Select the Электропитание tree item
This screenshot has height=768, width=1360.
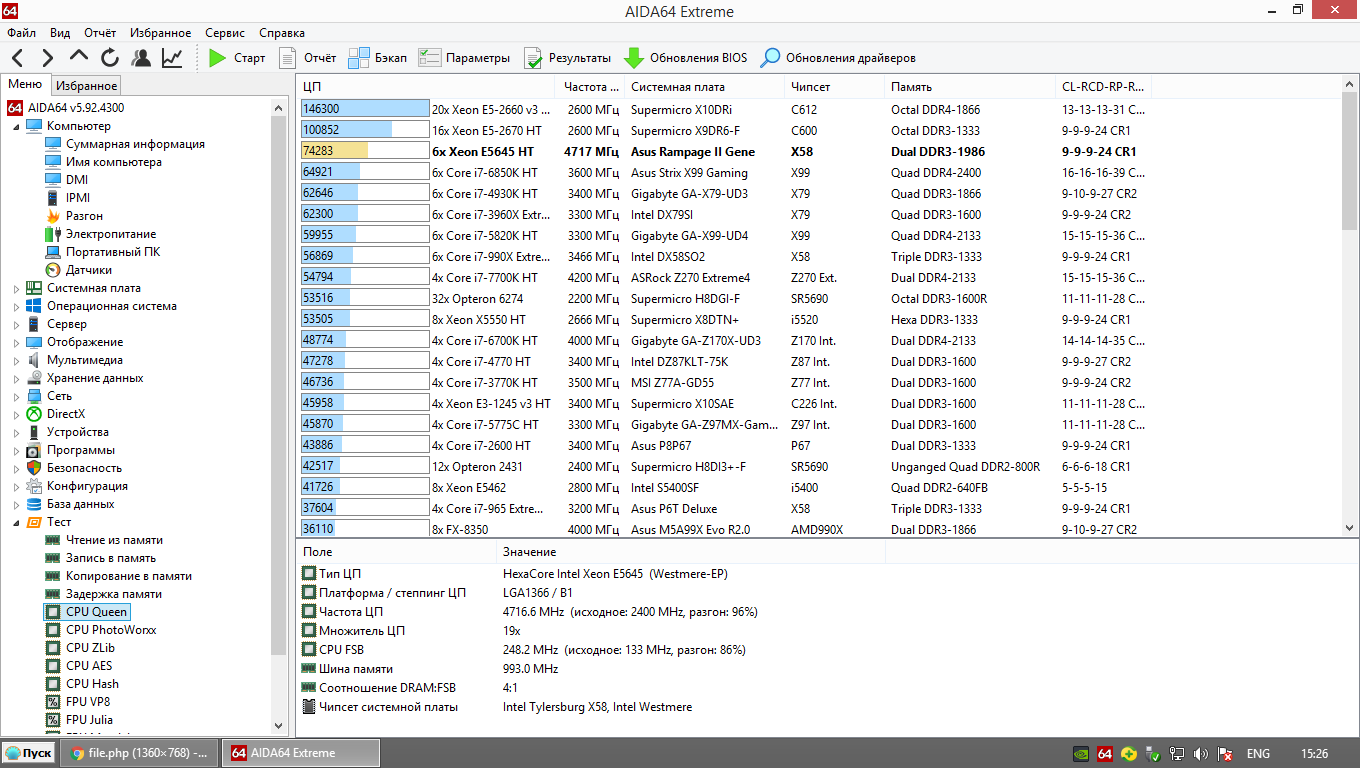click(x=111, y=234)
